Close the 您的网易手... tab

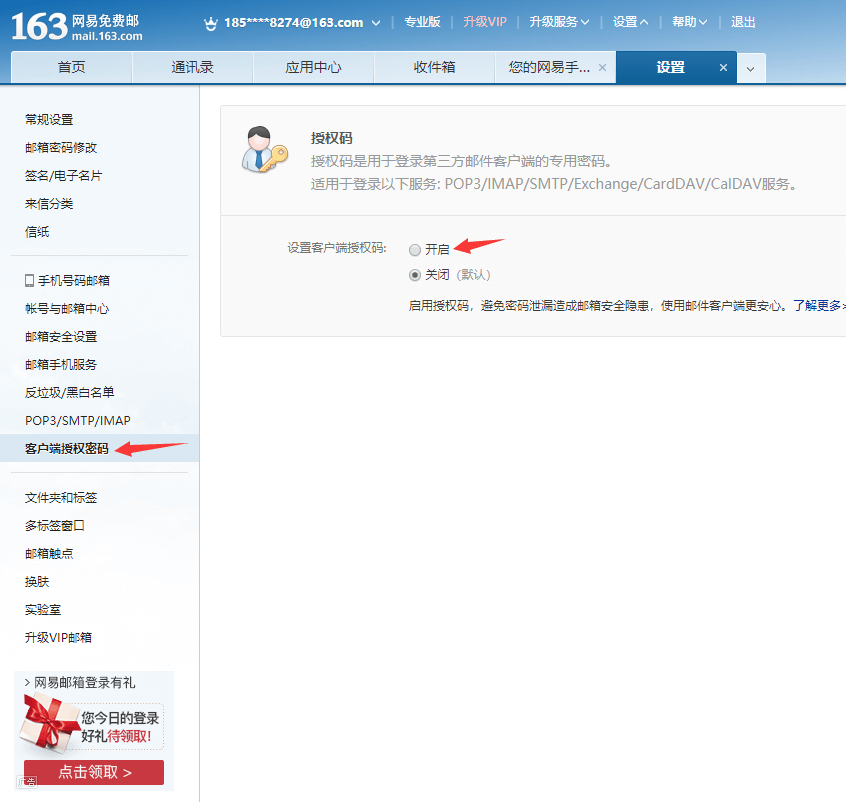(x=602, y=68)
